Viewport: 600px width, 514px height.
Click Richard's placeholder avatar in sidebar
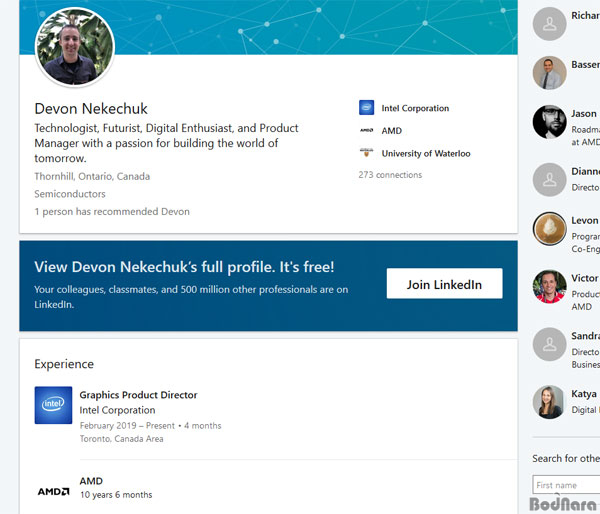[549, 24]
